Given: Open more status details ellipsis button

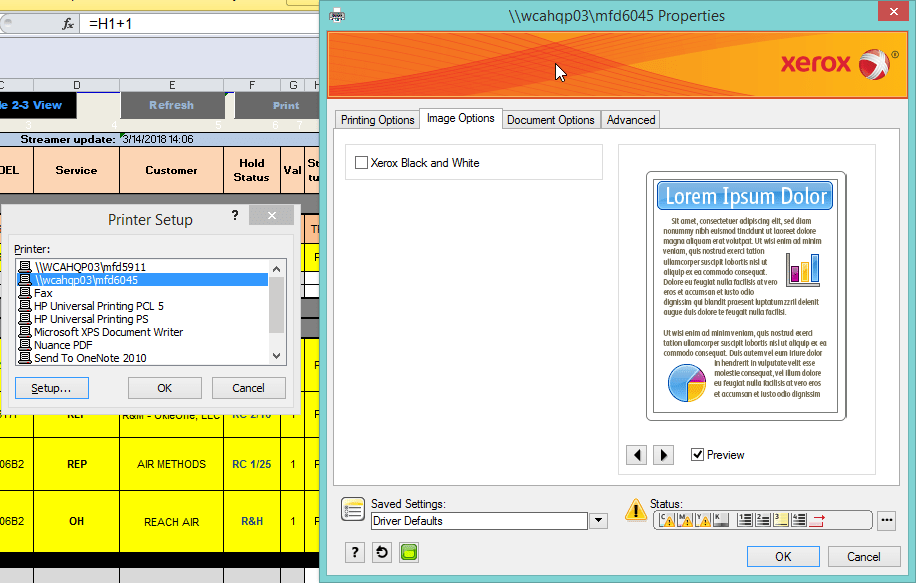Looking at the screenshot, I should [x=886, y=520].
